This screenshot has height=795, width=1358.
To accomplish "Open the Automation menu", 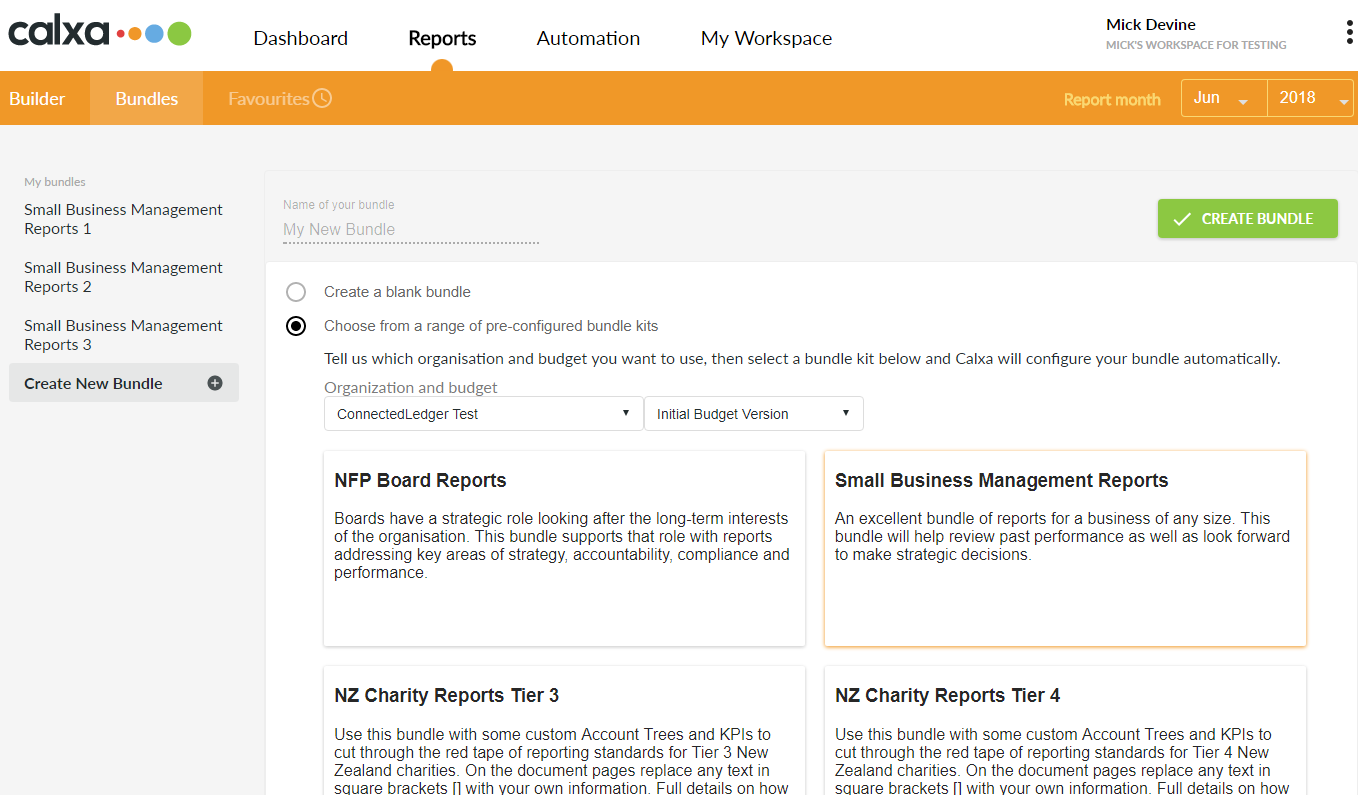I will [x=588, y=38].
